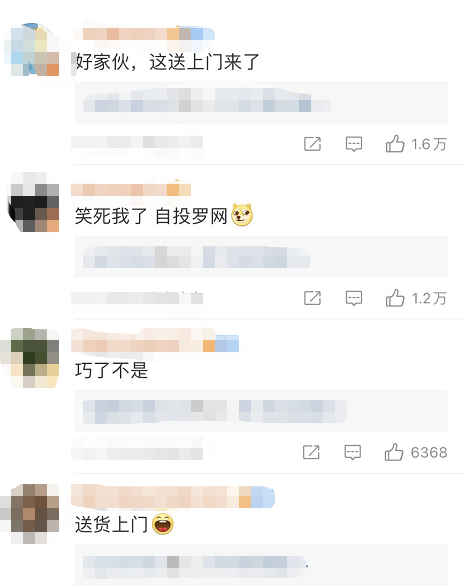
Task: Reply to the 好家伙 comment via speech bubble
Action: tap(353, 144)
